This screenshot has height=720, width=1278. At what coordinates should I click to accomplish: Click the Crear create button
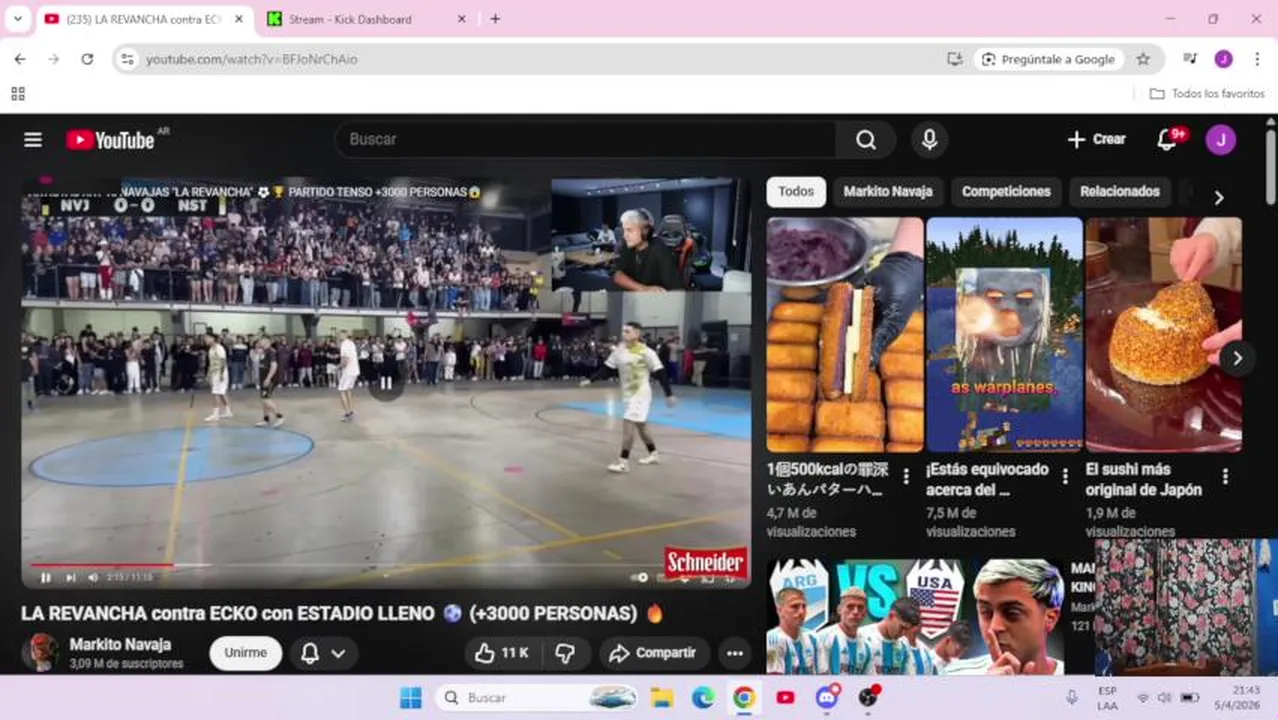[1097, 140]
